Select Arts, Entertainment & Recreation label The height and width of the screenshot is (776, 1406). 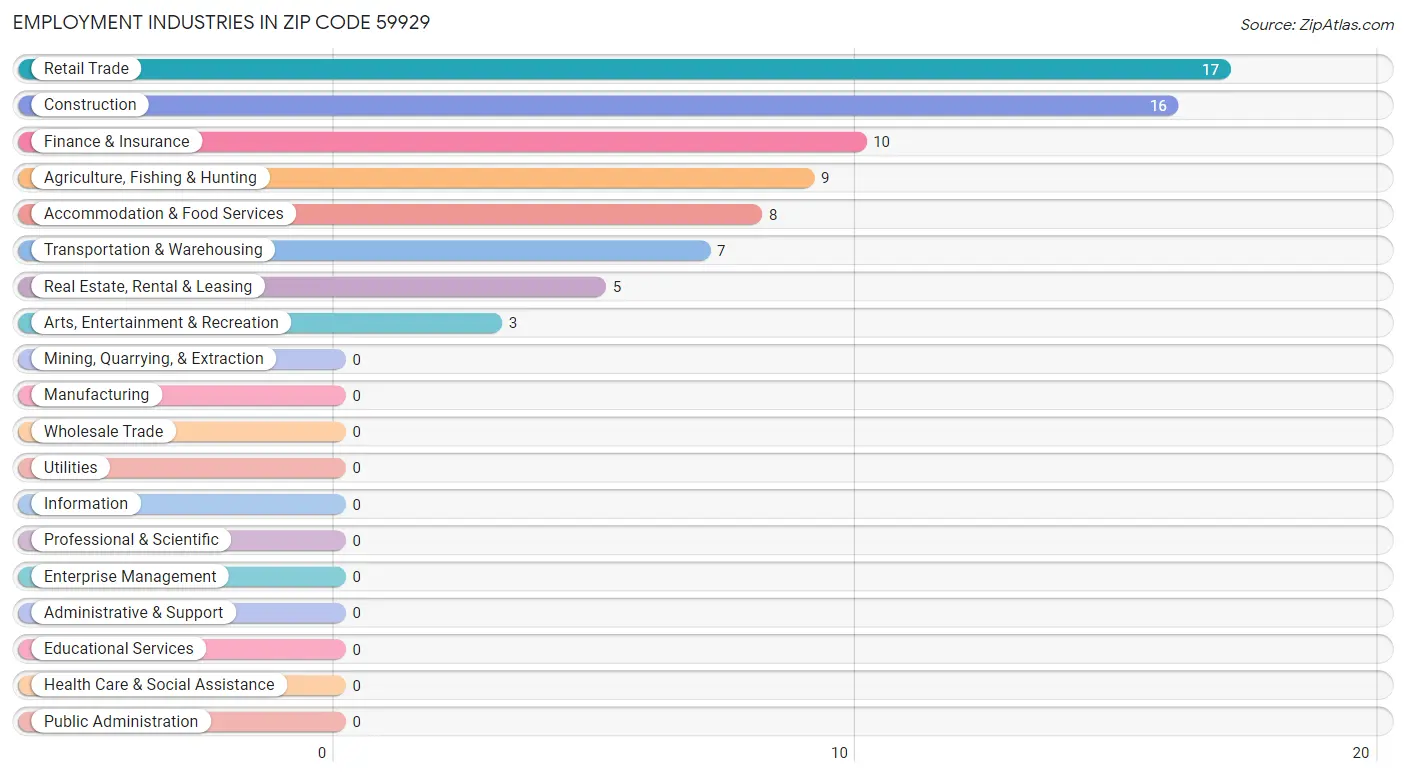click(x=161, y=323)
